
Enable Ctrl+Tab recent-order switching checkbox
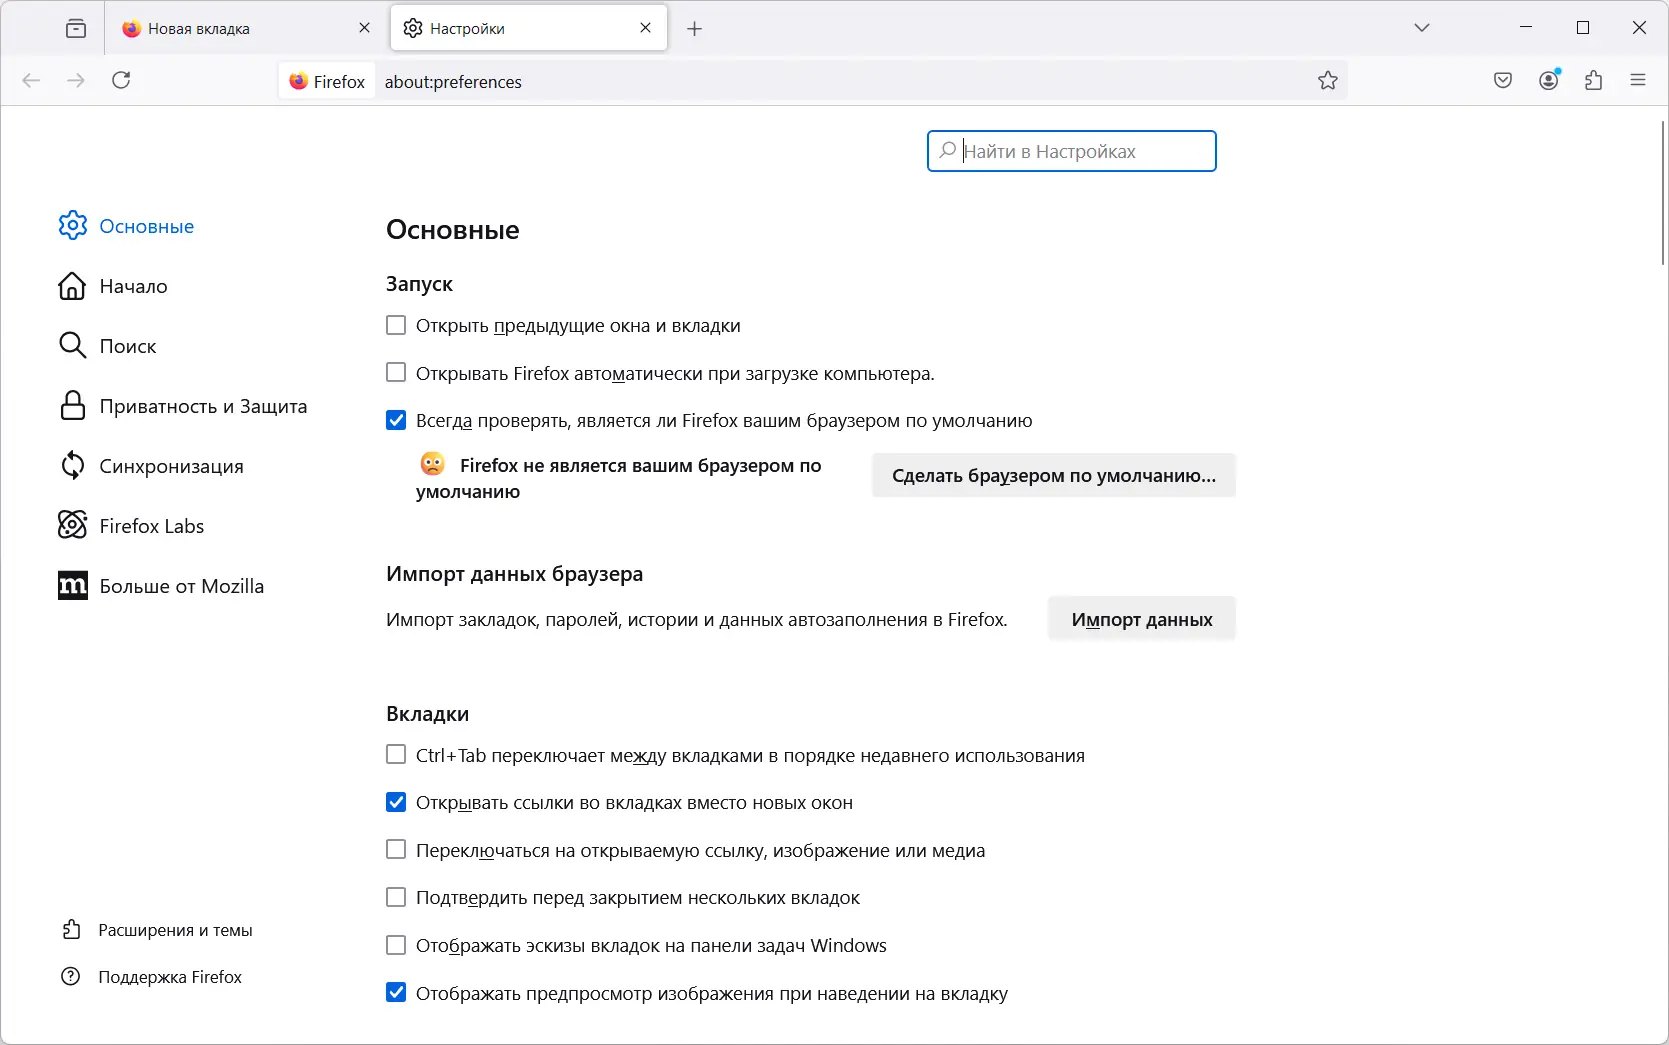coord(396,755)
